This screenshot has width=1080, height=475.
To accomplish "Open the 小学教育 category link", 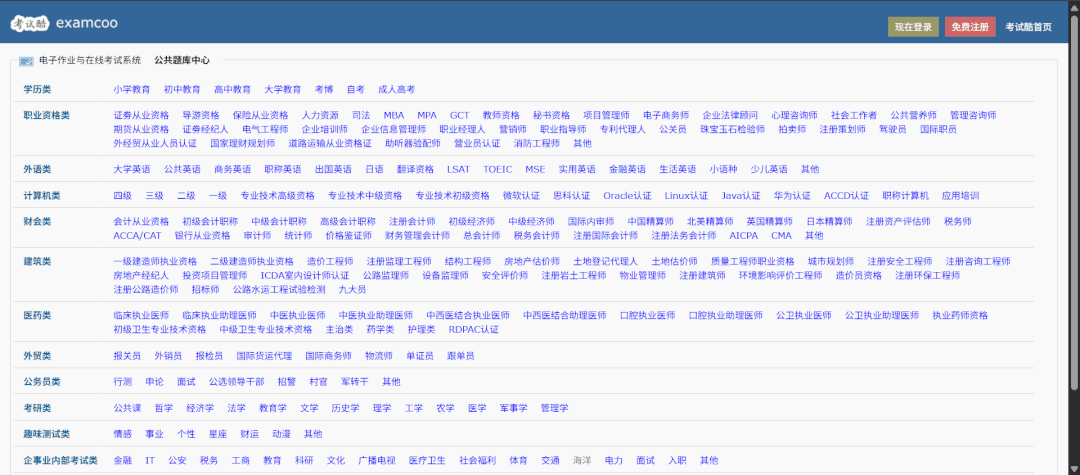I will pyautogui.click(x=132, y=89).
